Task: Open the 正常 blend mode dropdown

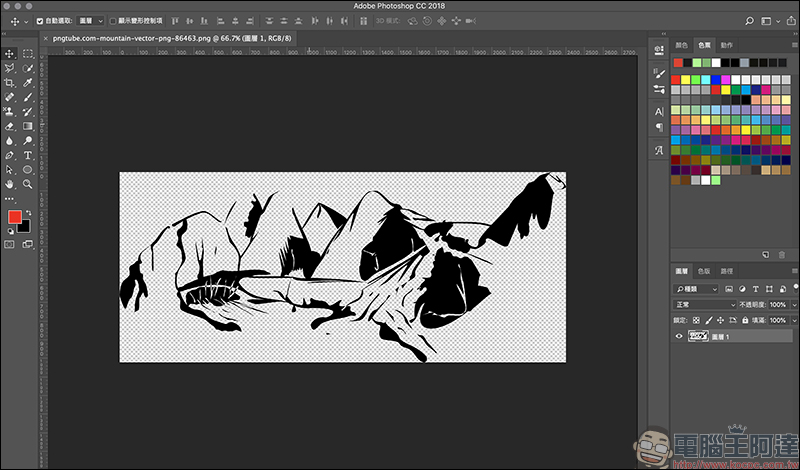Action: 705,304
